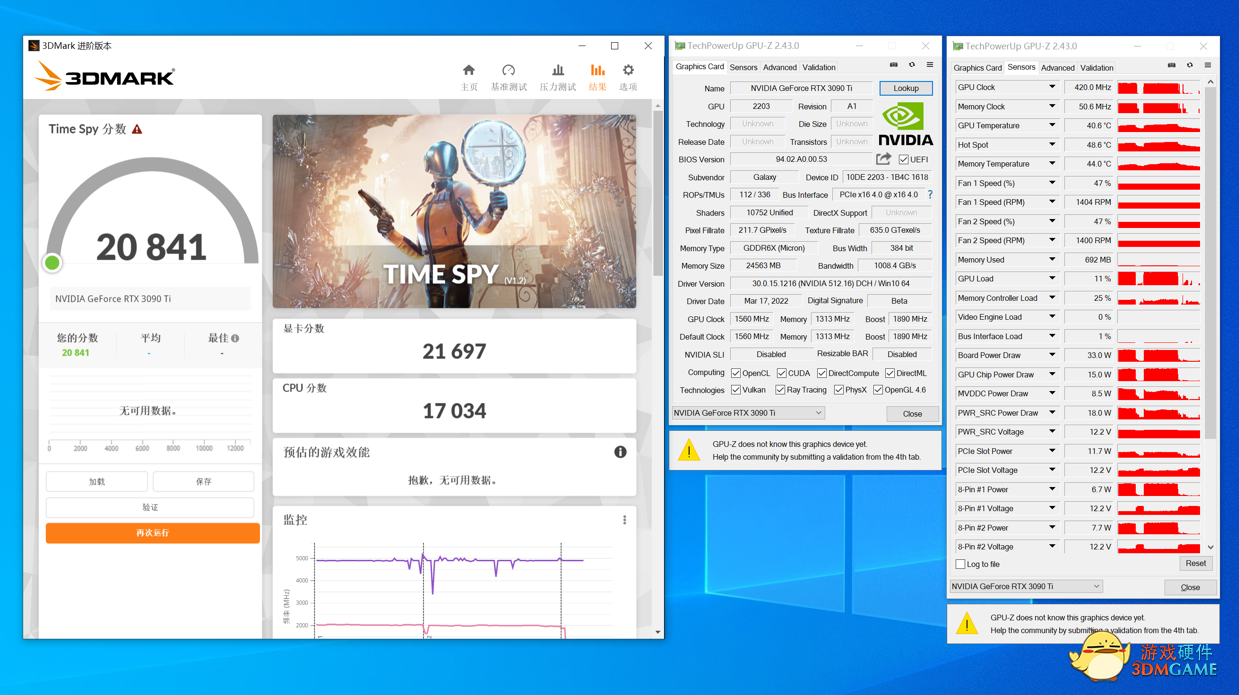The image size is (1239, 695).
Task: Open GPU selector dropdown in Sensors window
Action: tap(1025, 587)
